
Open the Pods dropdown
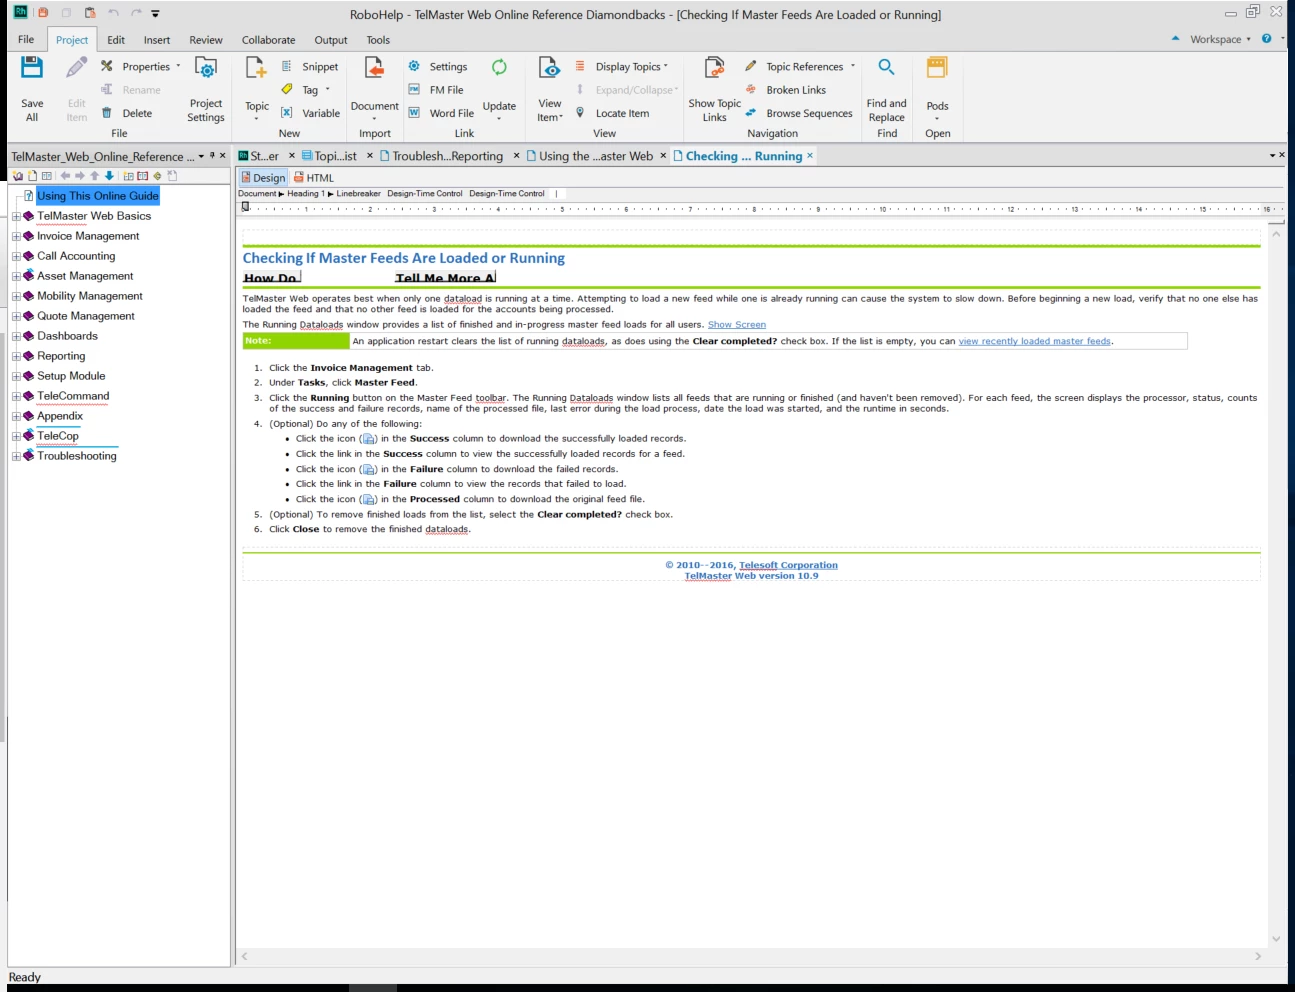(937, 119)
